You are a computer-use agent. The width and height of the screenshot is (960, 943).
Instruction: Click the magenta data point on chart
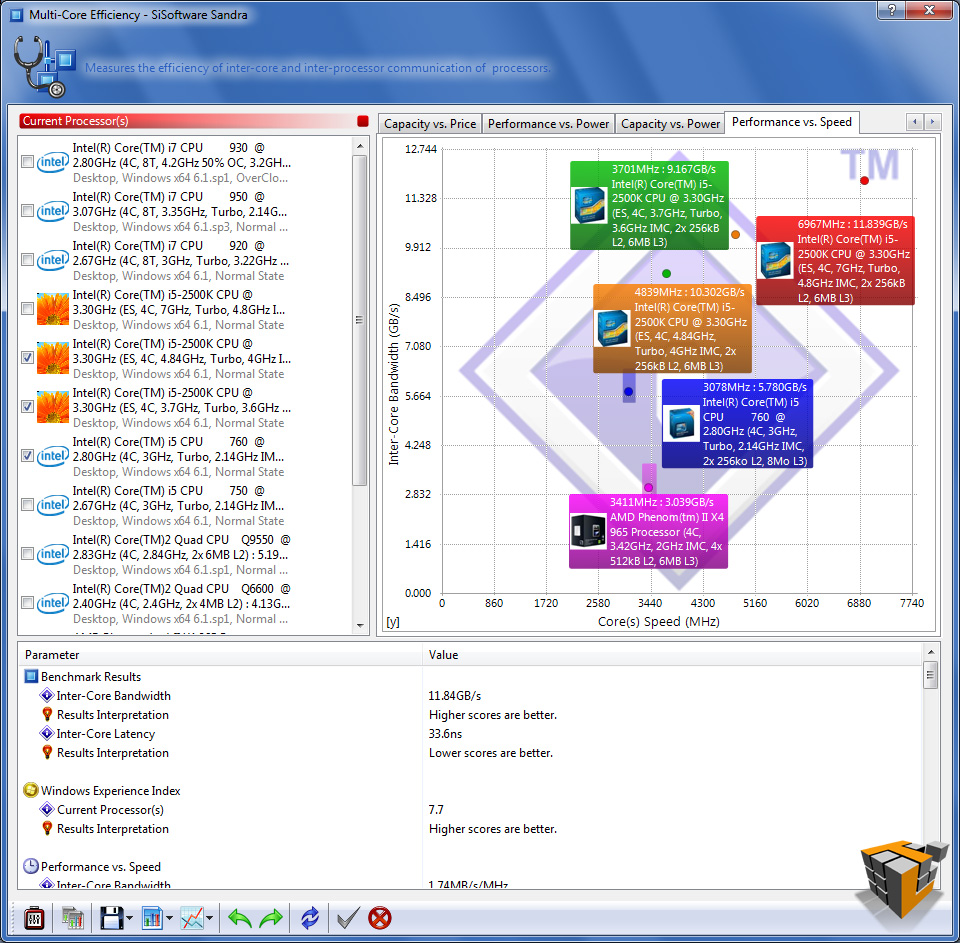[648, 487]
